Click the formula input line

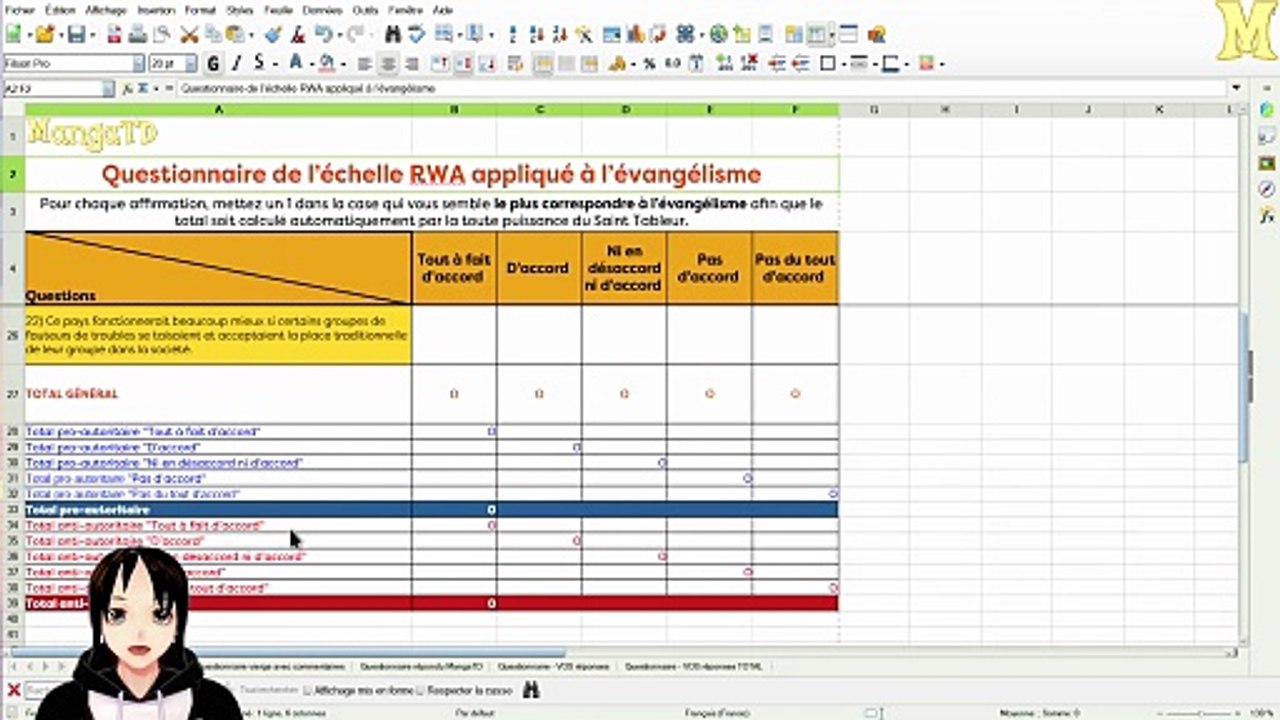[701, 89]
